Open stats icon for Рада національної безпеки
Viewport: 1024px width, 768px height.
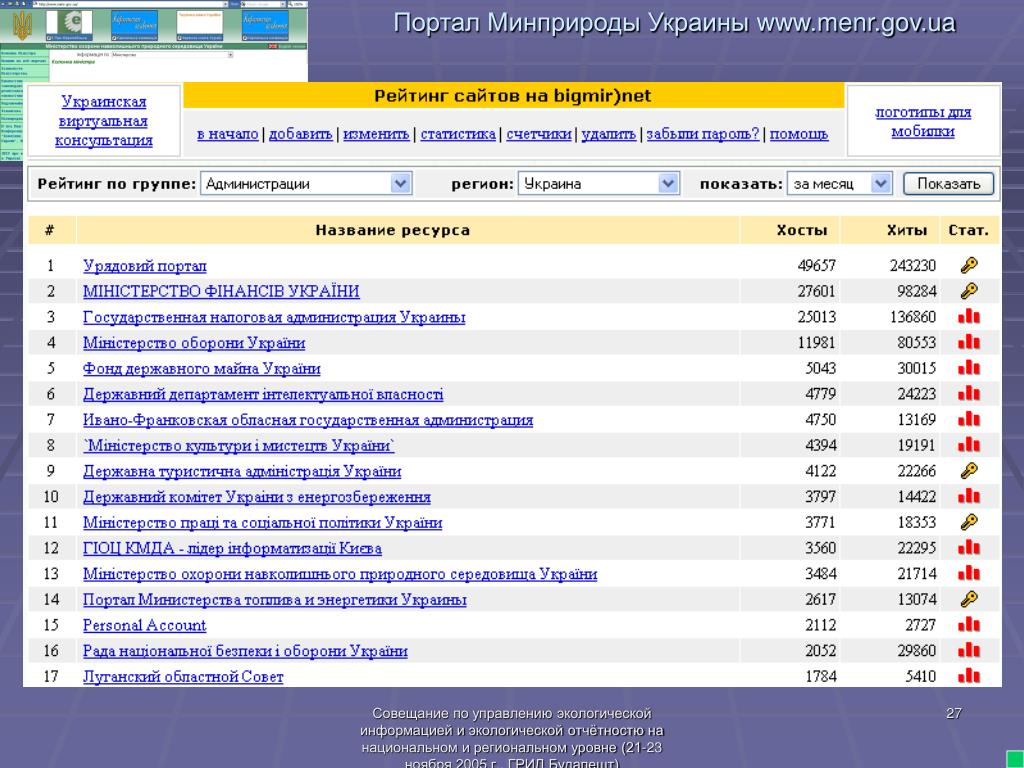coord(969,650)
